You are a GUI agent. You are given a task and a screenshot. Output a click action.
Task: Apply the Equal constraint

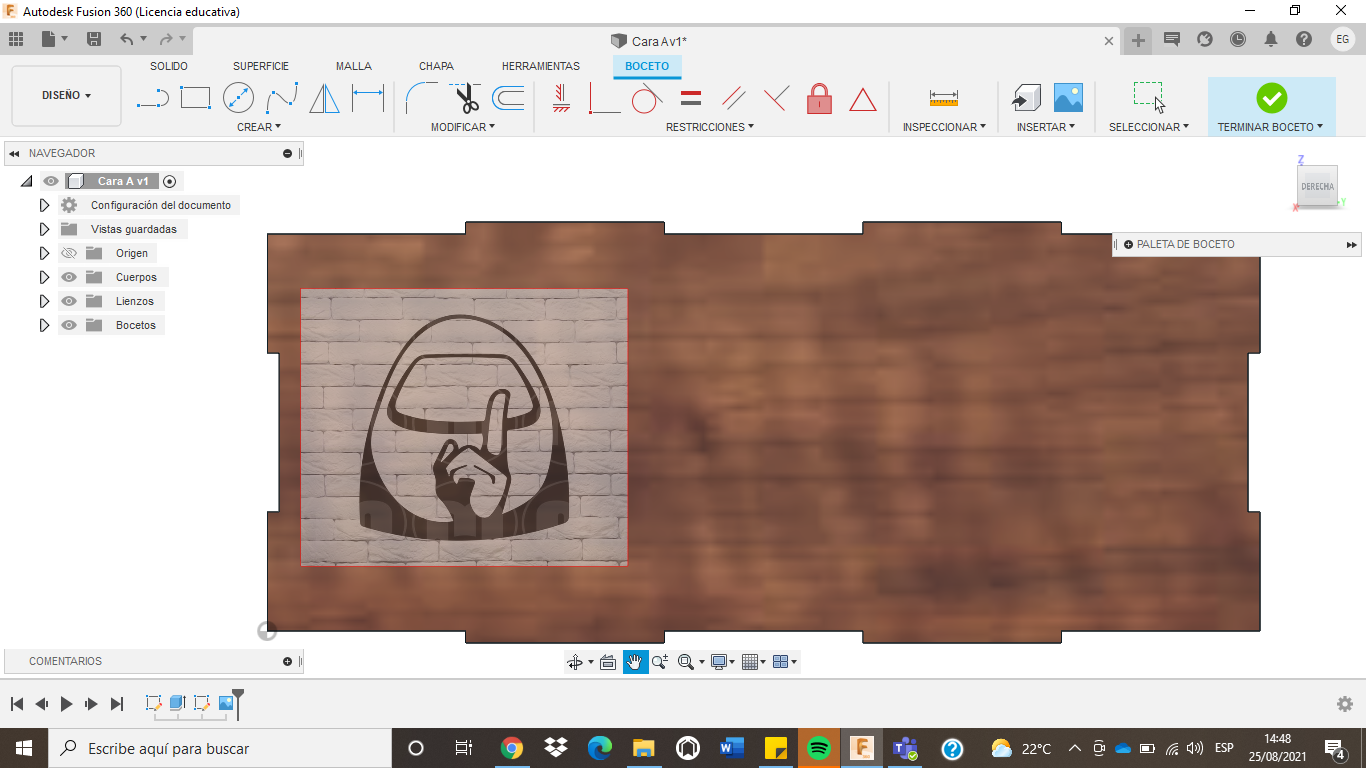click(x=689, y=97)
